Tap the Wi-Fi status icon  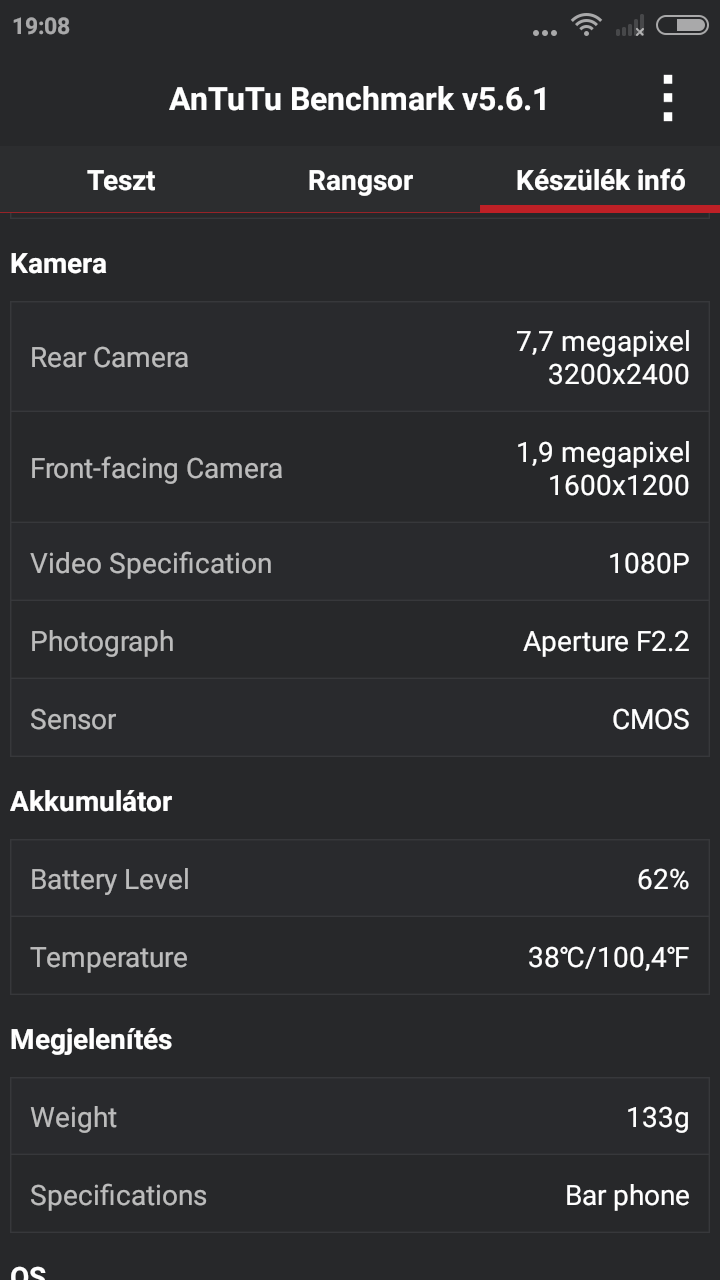pos(586,26)
